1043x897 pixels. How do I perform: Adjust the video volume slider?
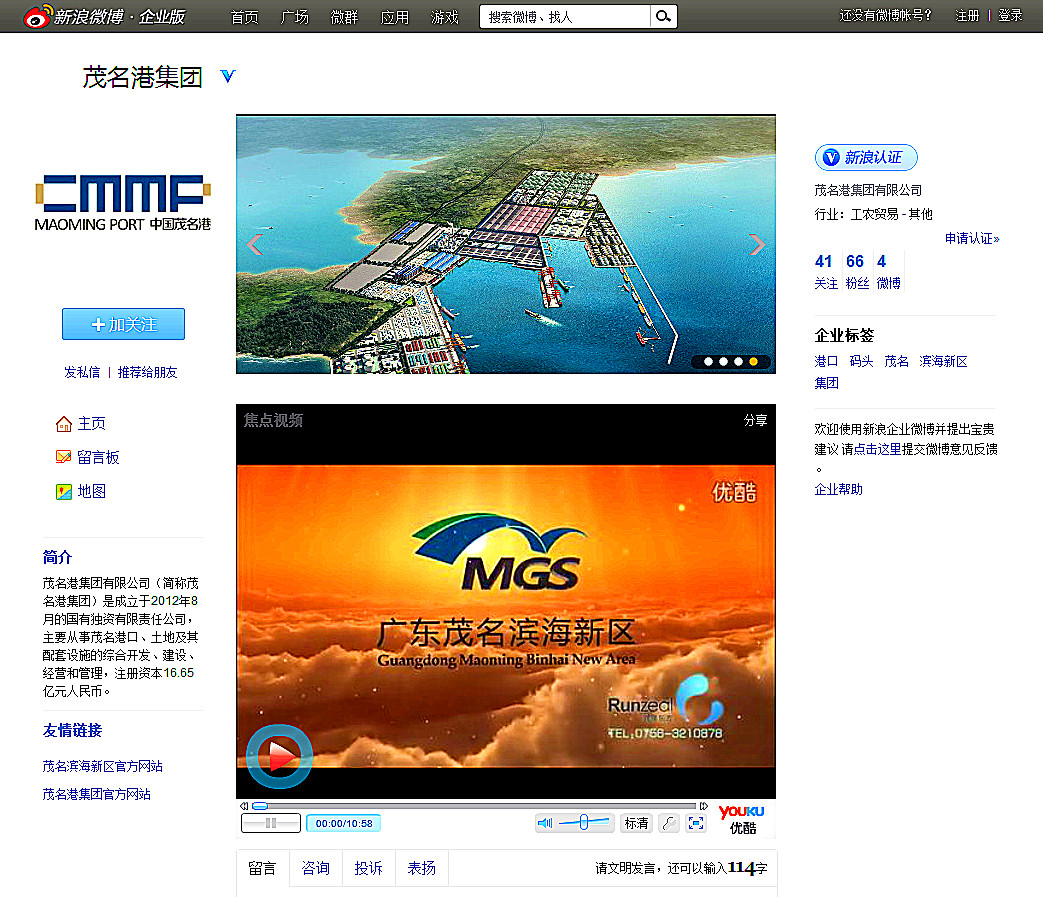(584, 822)
